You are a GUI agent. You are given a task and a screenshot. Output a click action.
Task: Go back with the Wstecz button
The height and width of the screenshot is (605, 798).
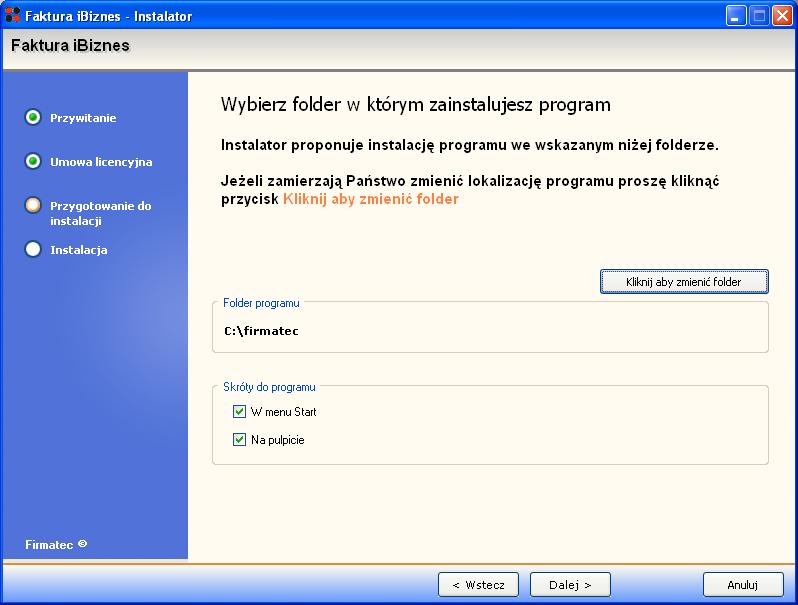478,585
